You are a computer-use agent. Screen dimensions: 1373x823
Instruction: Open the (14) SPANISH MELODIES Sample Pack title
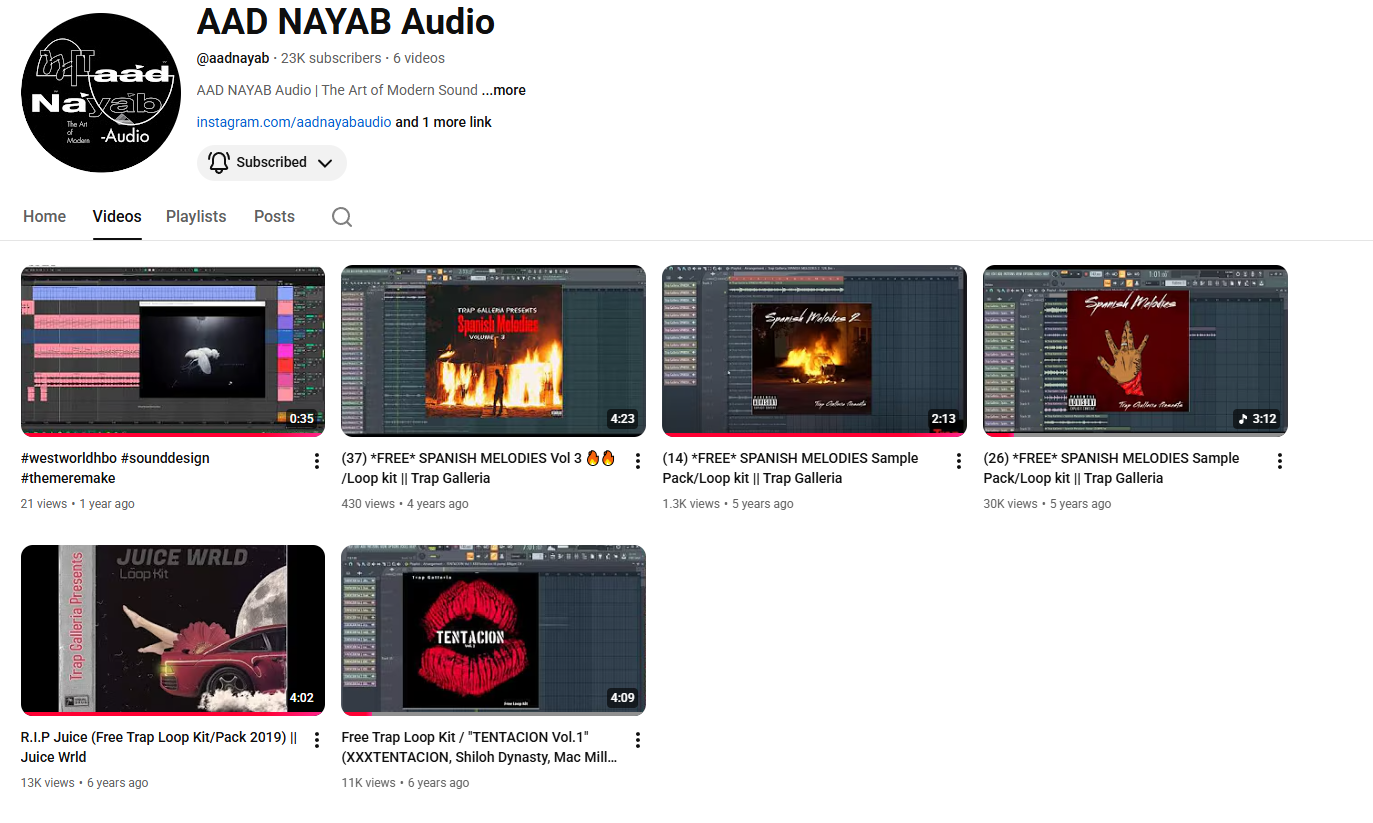pyautogui.click(x=790, y=468)
